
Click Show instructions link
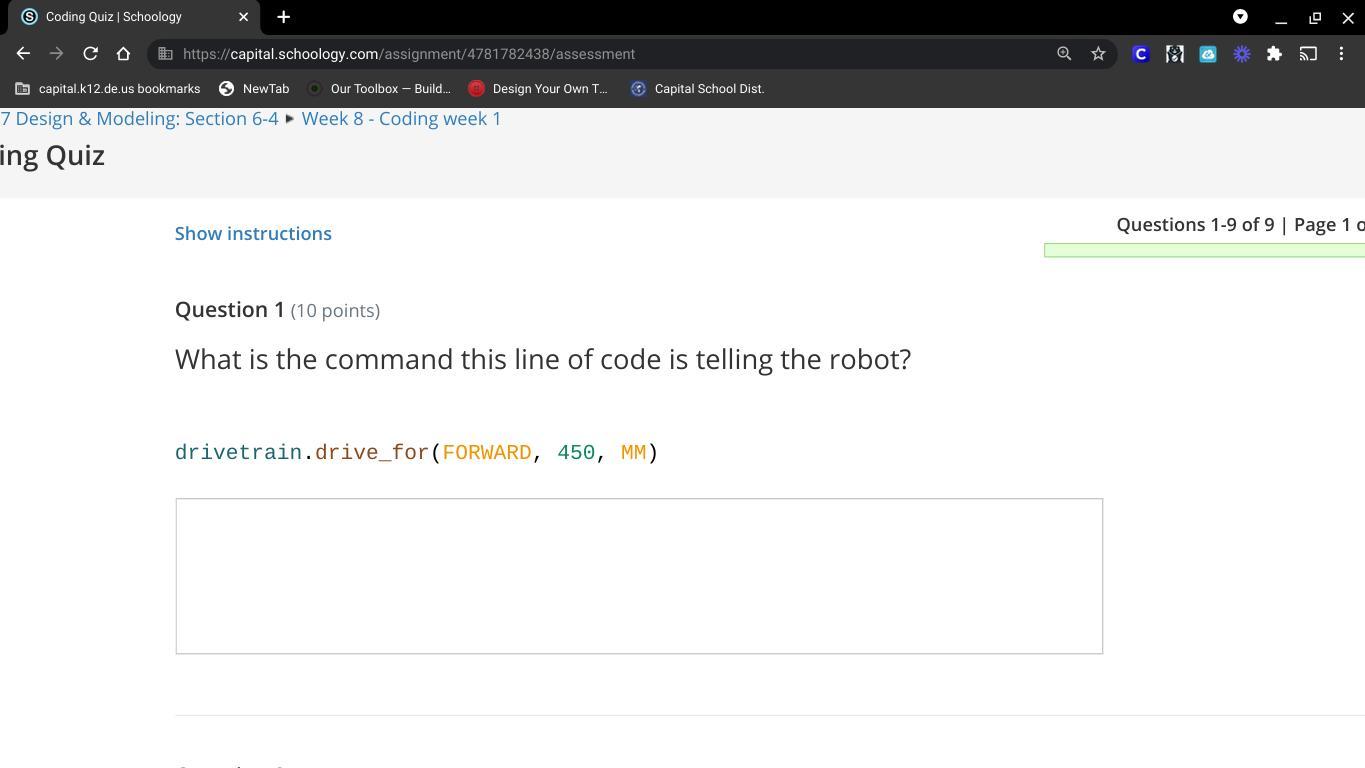tap(253, 233)
